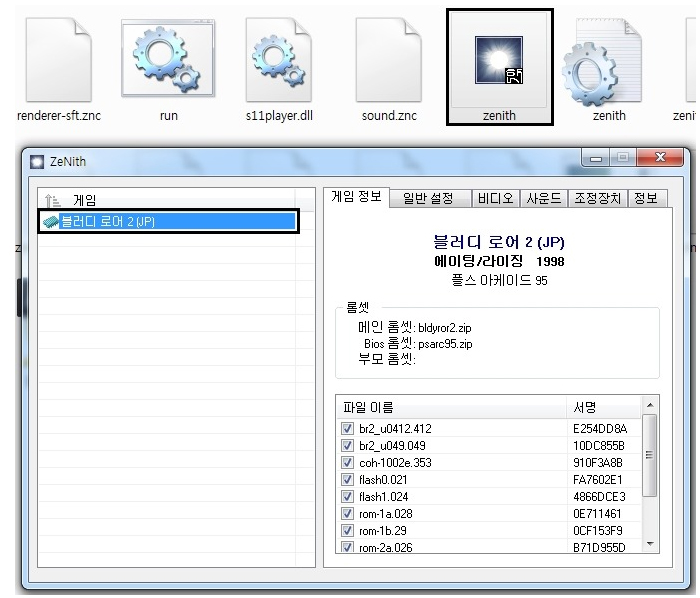The width and height of the screenshot is (700, 598).
Task: Open the zenith executable with starburst icon
Action: pyautogui.click(x=499, y=60)
